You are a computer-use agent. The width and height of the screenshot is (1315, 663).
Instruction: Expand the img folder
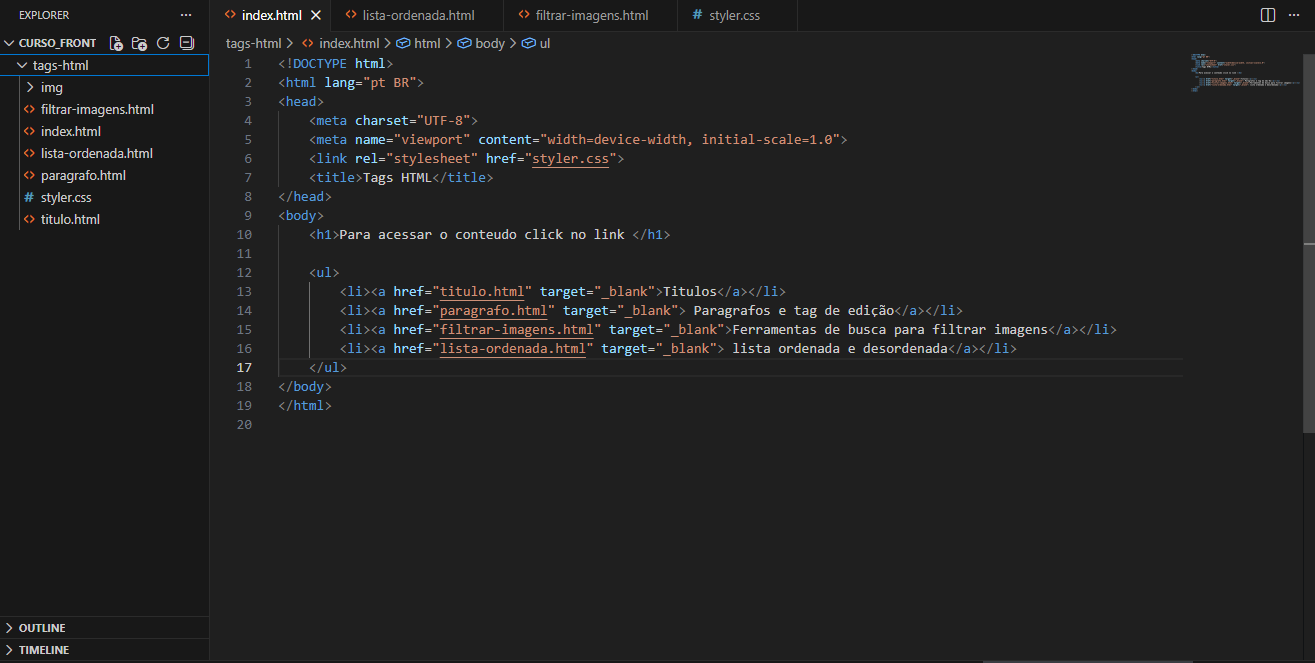point(30,87)
